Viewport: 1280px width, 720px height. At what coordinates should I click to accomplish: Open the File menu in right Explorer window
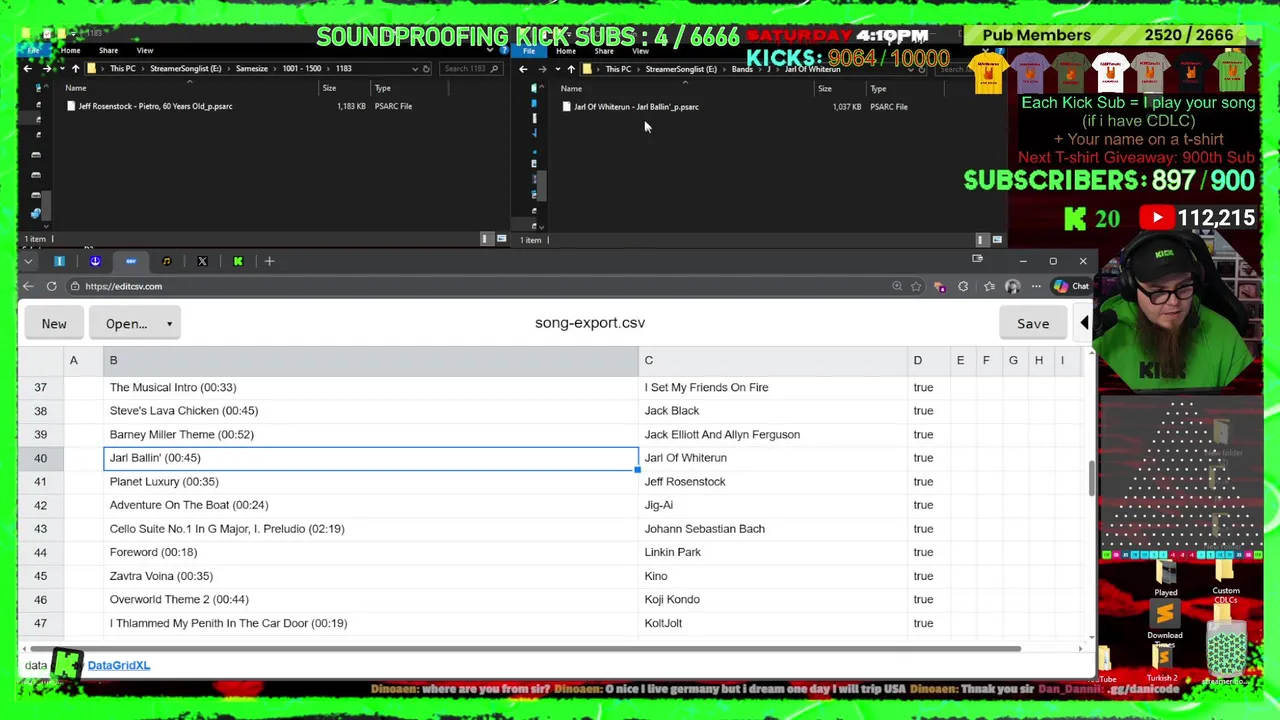point(529,50)
